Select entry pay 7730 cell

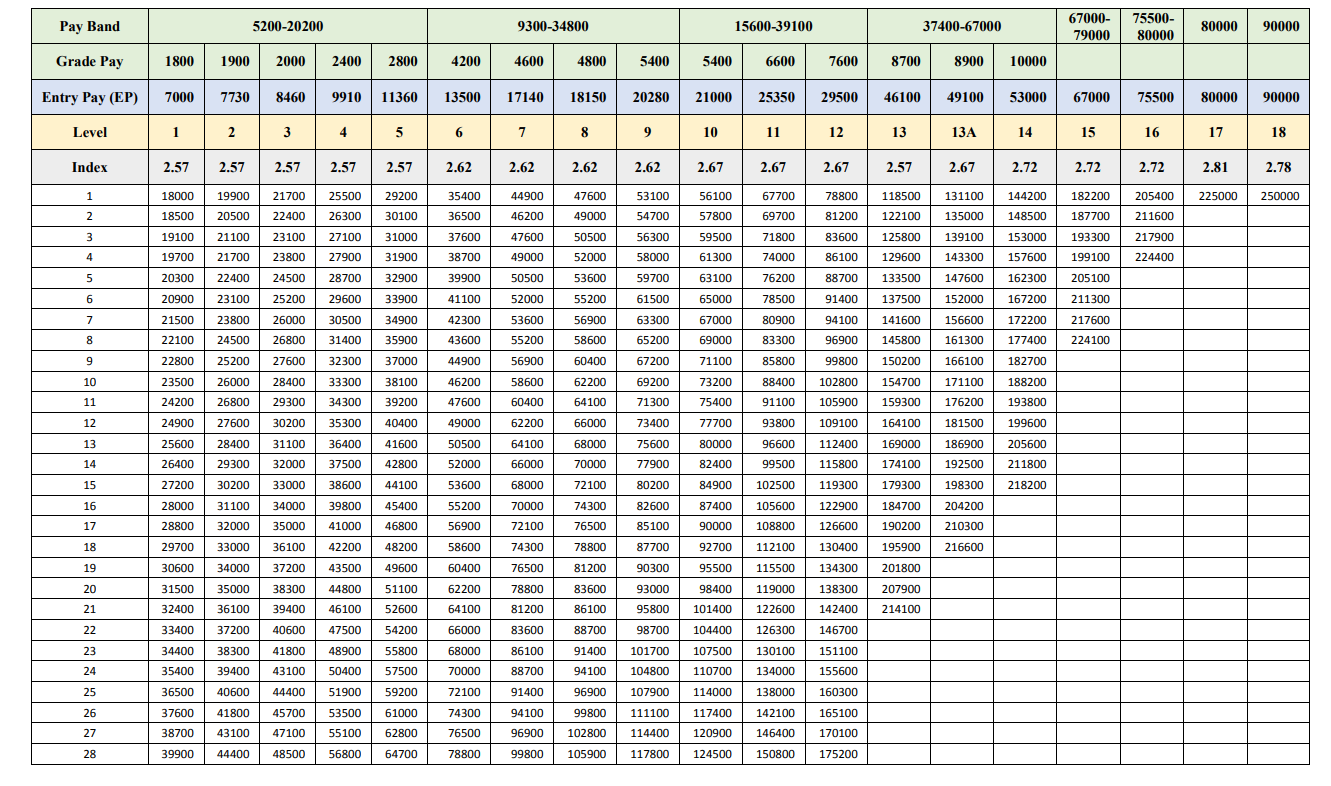(234, 97)
